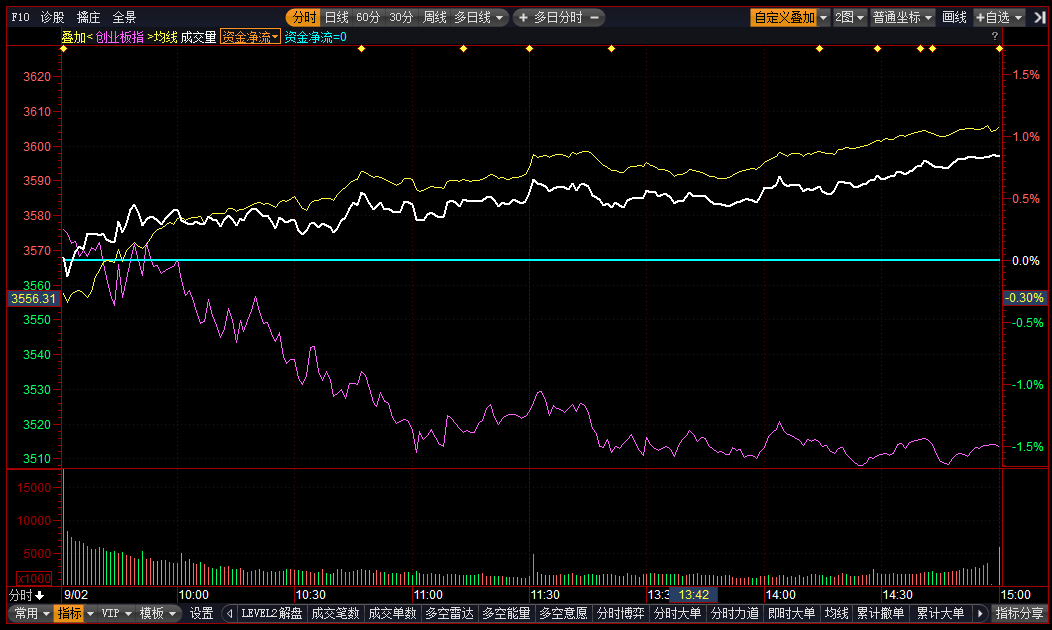
Task: Click the minus icon after 多日分时
Action: (x=595, y=17)
